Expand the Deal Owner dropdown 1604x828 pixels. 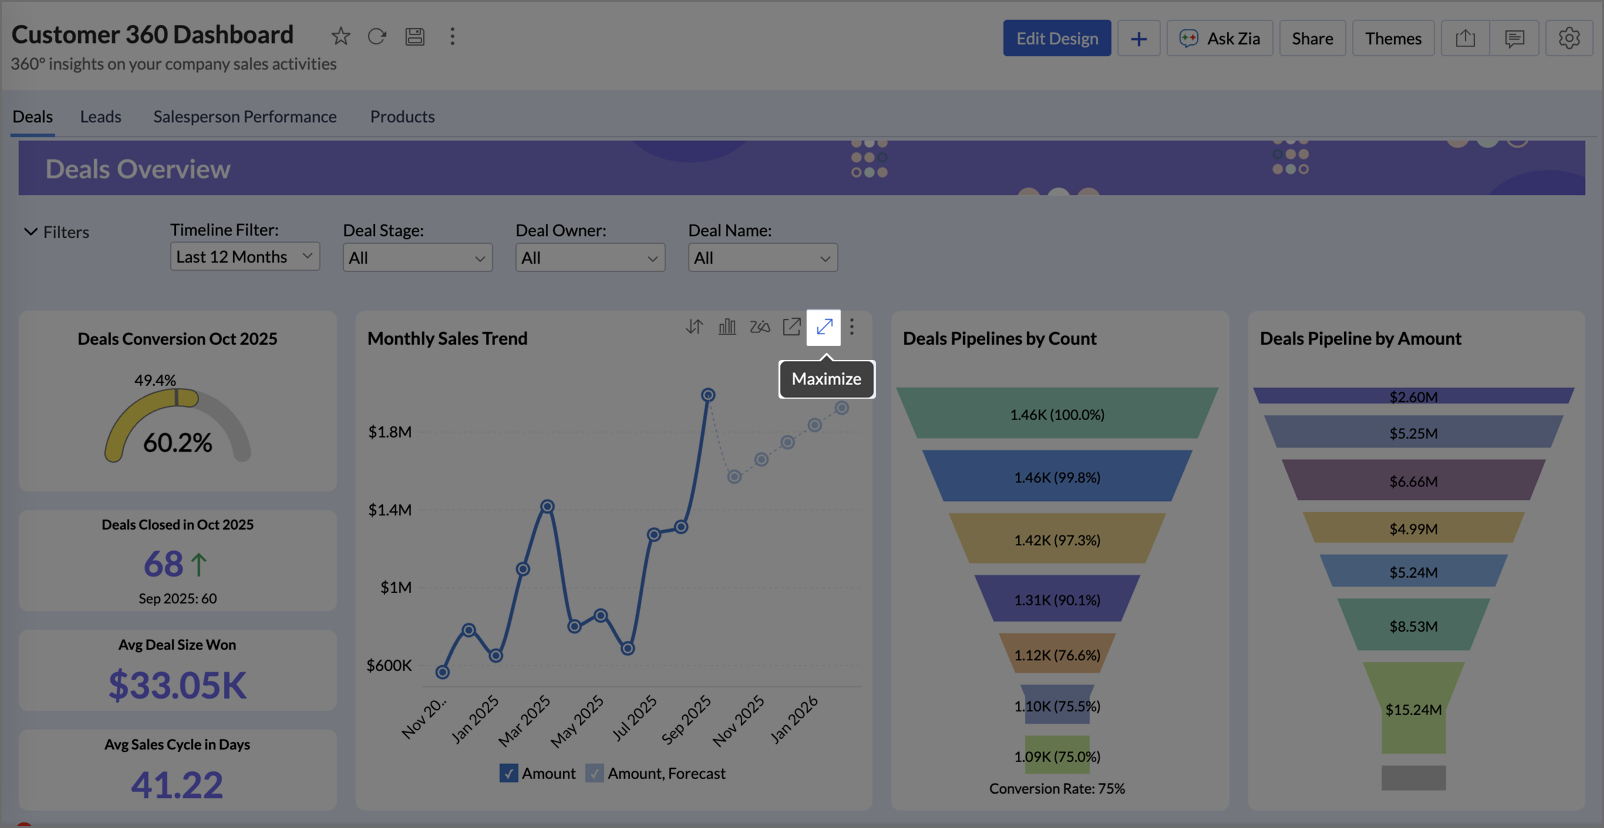(x=590, y=258)
